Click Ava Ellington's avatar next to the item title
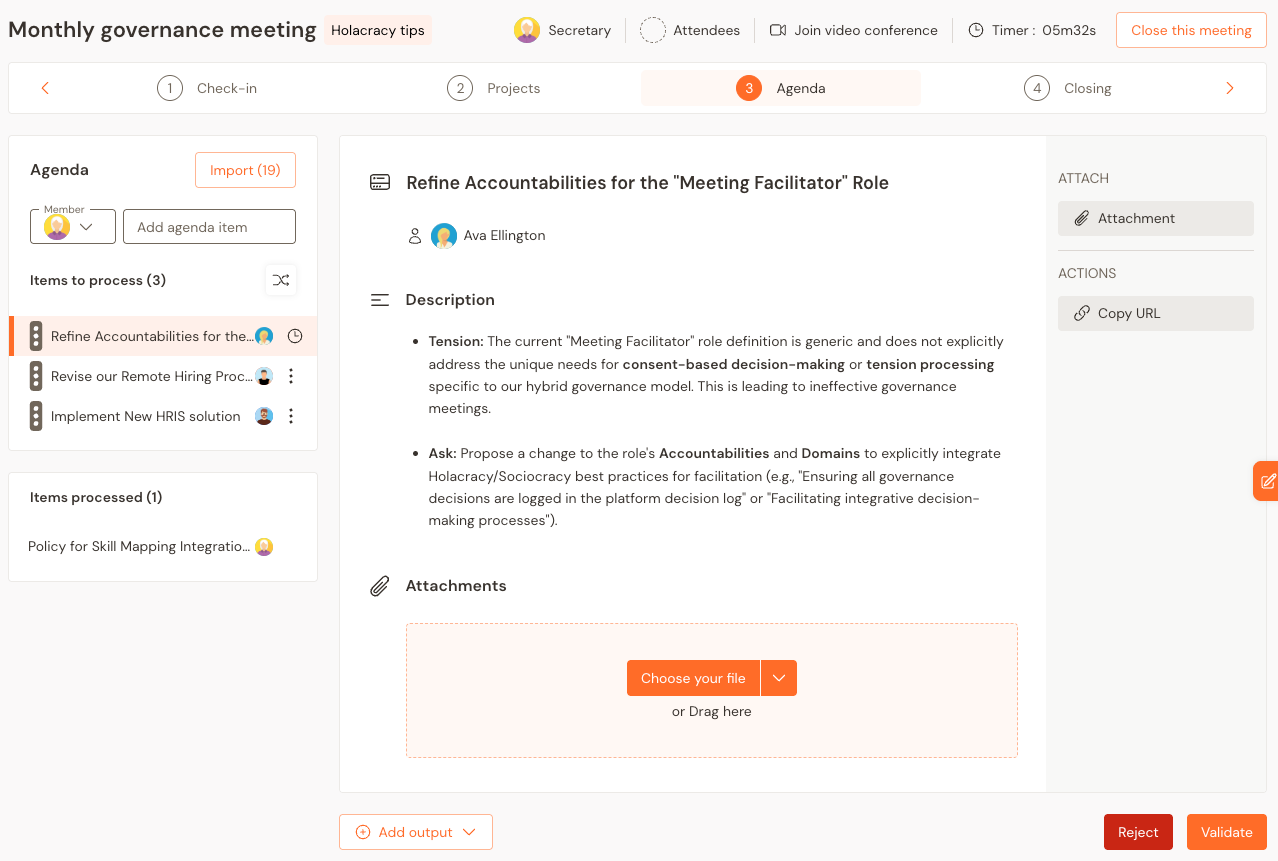Screen dimensions: 1278x861 point(444,235)
